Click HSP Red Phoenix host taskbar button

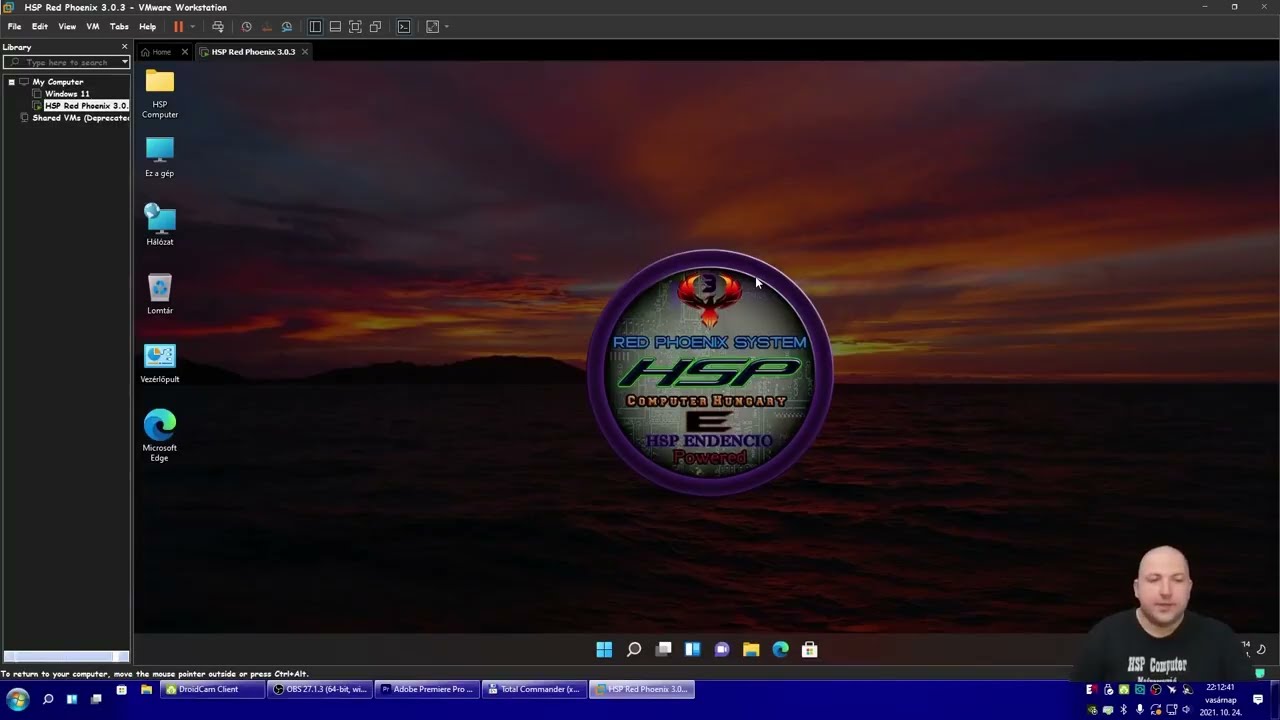pos(641,689)
